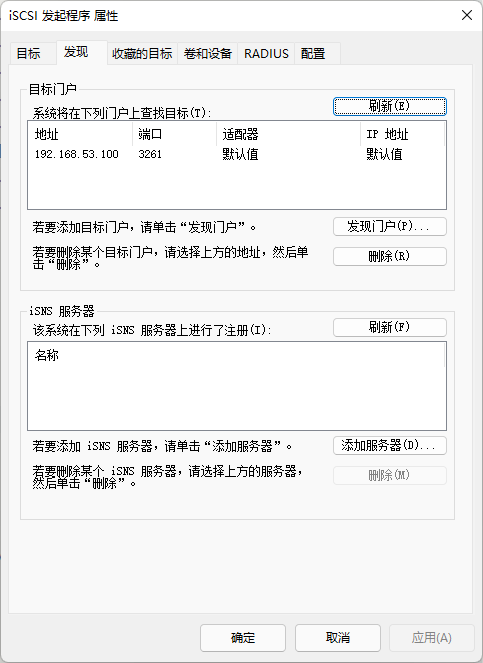Click the IP 地址 column header
Image resolution: width=483 pixels, height=663 pixels.
403,134
